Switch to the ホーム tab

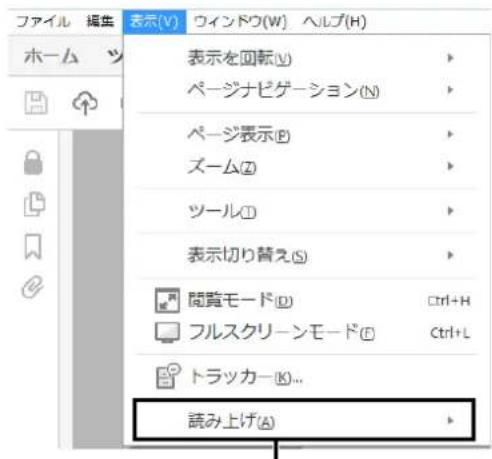tap(51, 56)
